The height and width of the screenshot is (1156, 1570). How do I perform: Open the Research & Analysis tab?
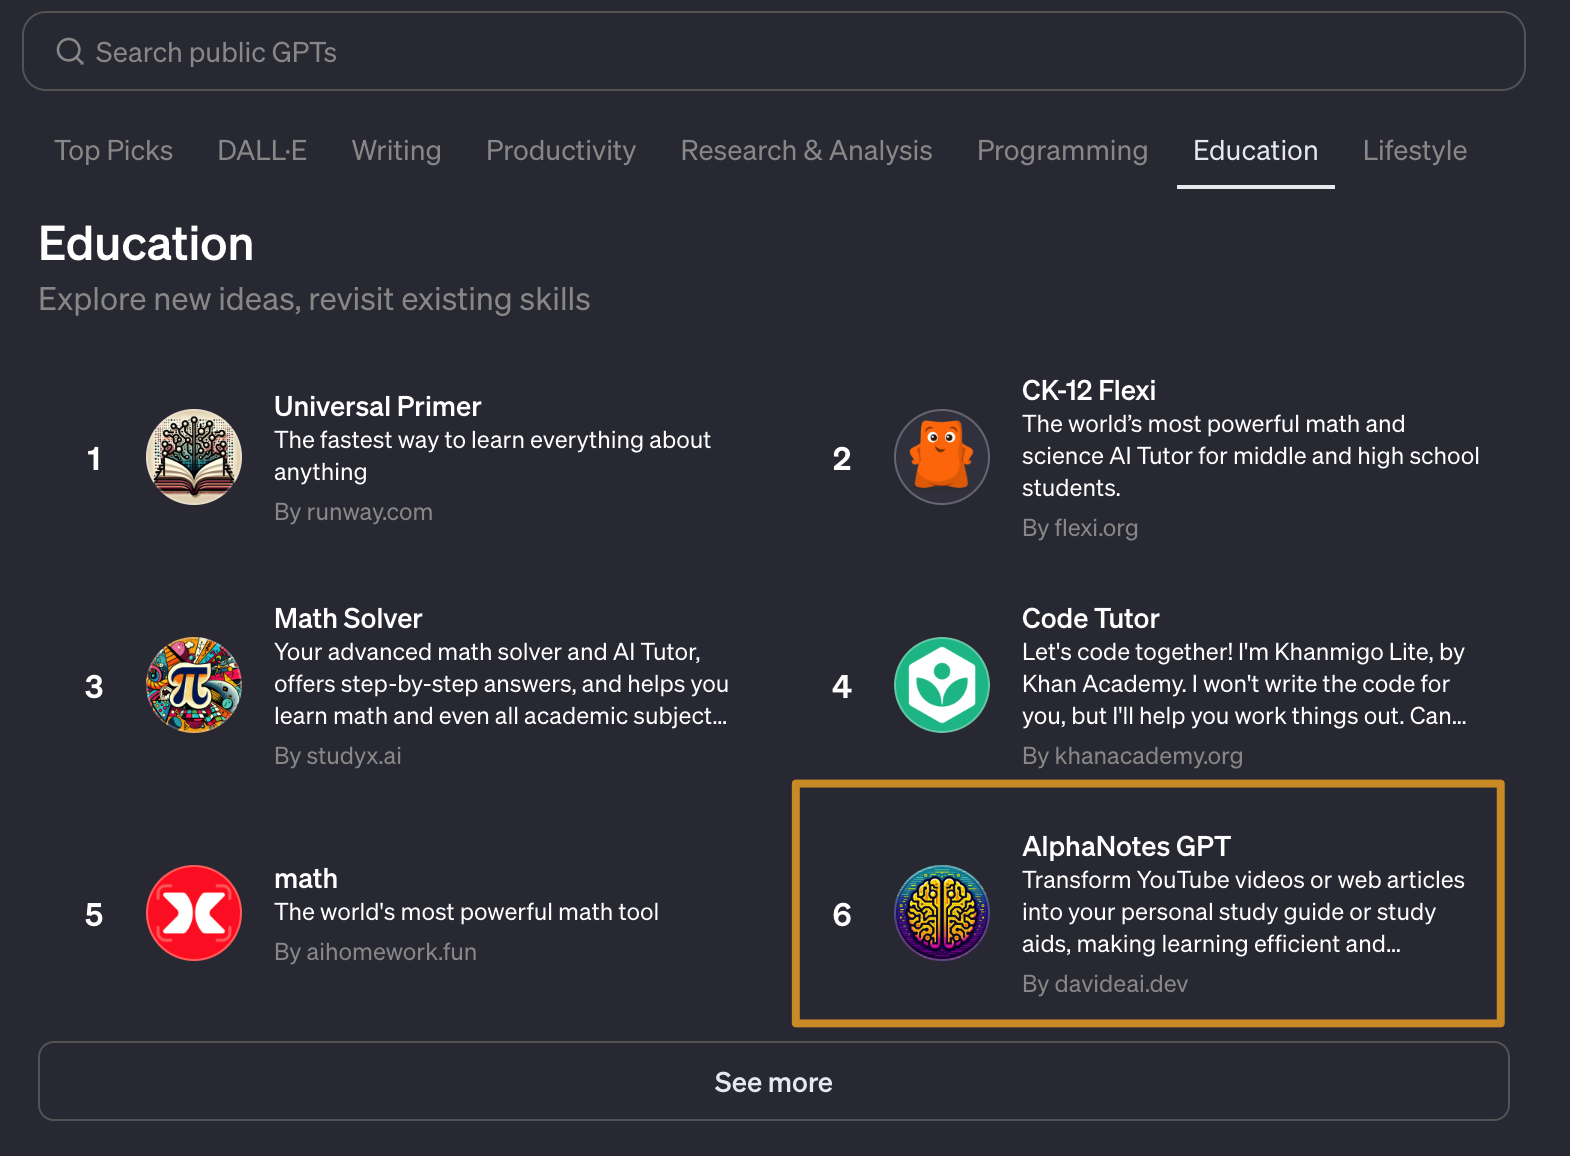tap(806, 150)
